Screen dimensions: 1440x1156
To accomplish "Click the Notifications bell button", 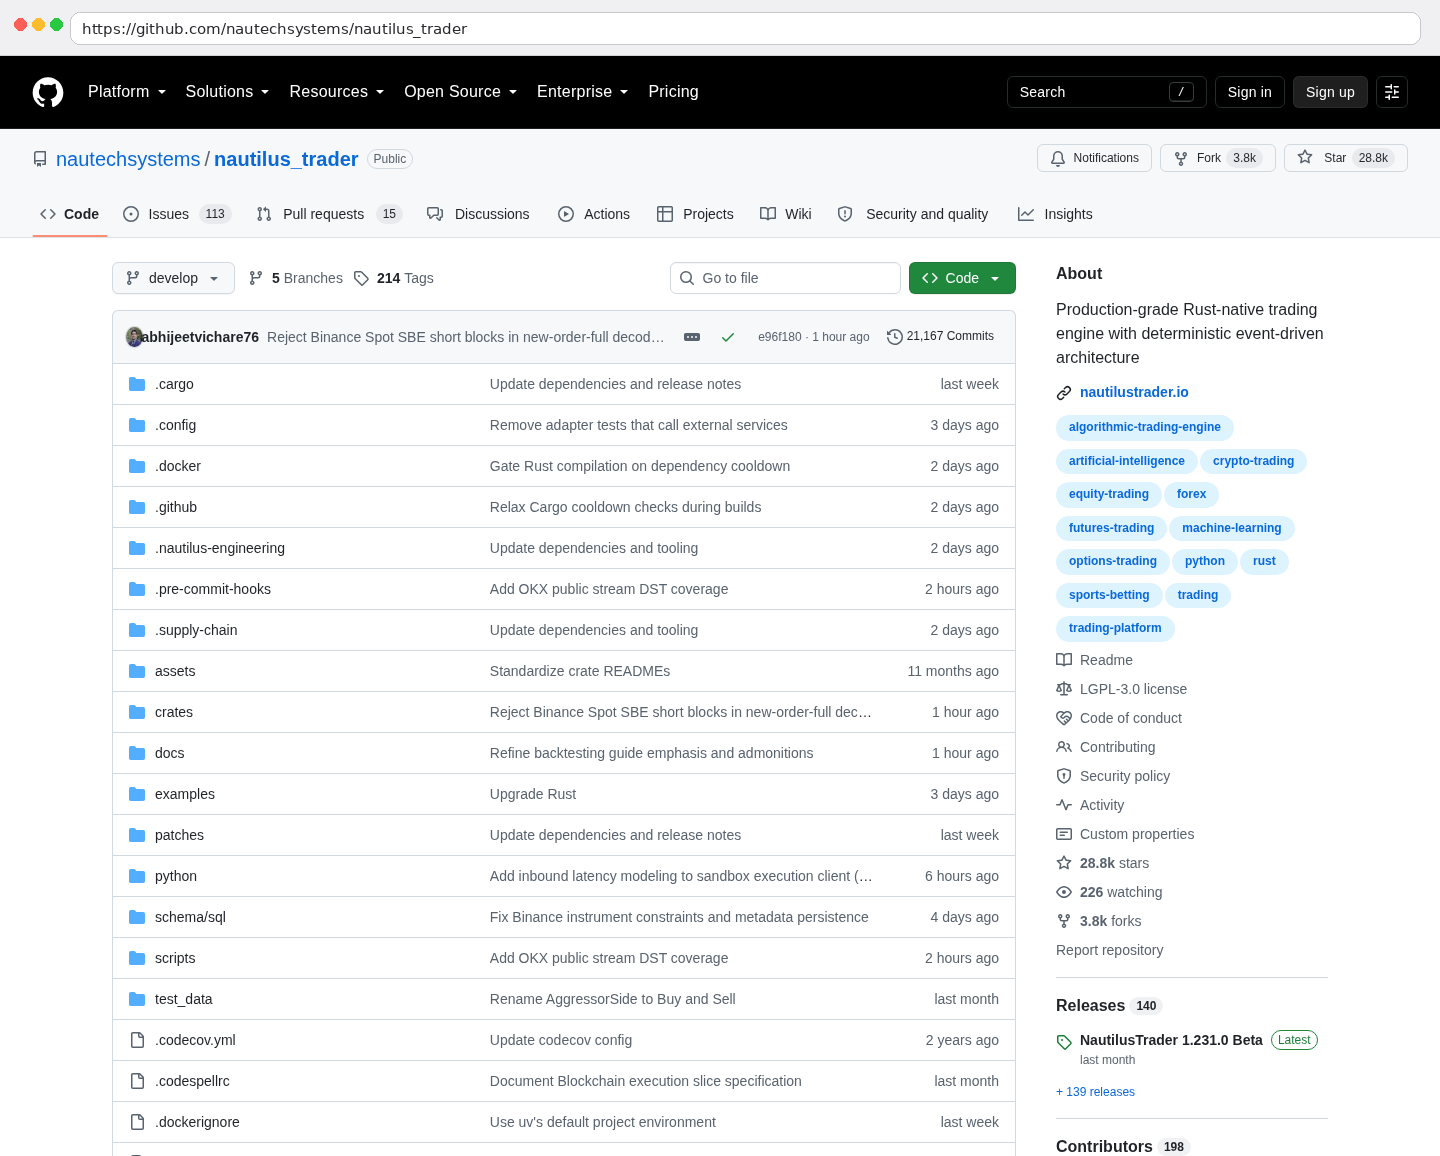I will click(x=1095, y=158).
